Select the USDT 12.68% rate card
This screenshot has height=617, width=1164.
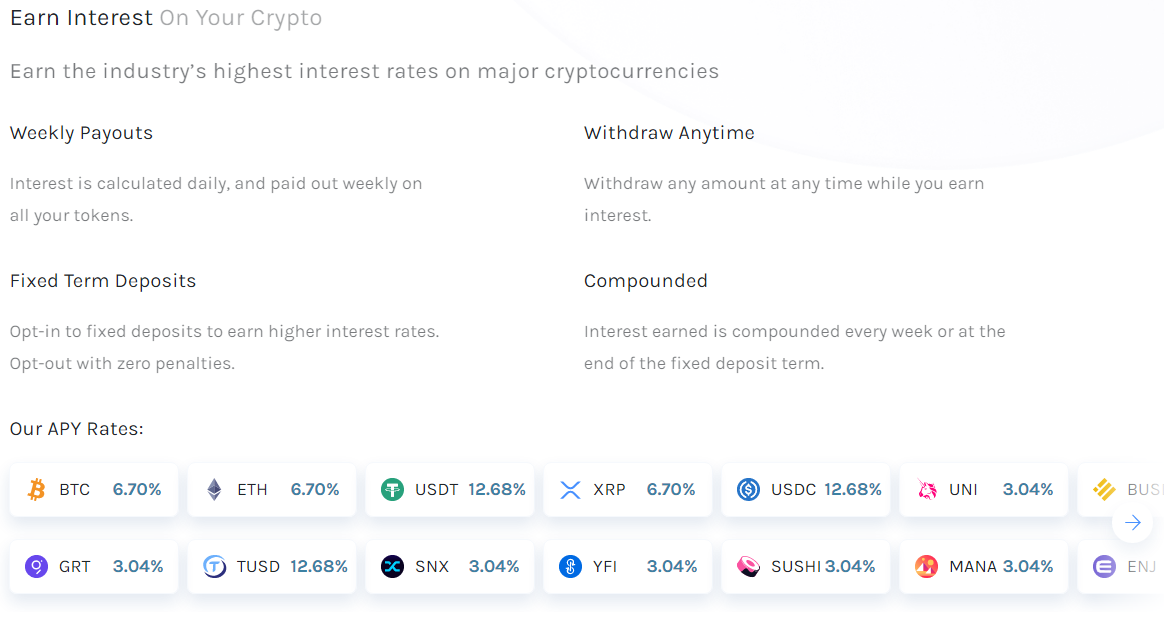pyautogui.click(x=449, y=489)
